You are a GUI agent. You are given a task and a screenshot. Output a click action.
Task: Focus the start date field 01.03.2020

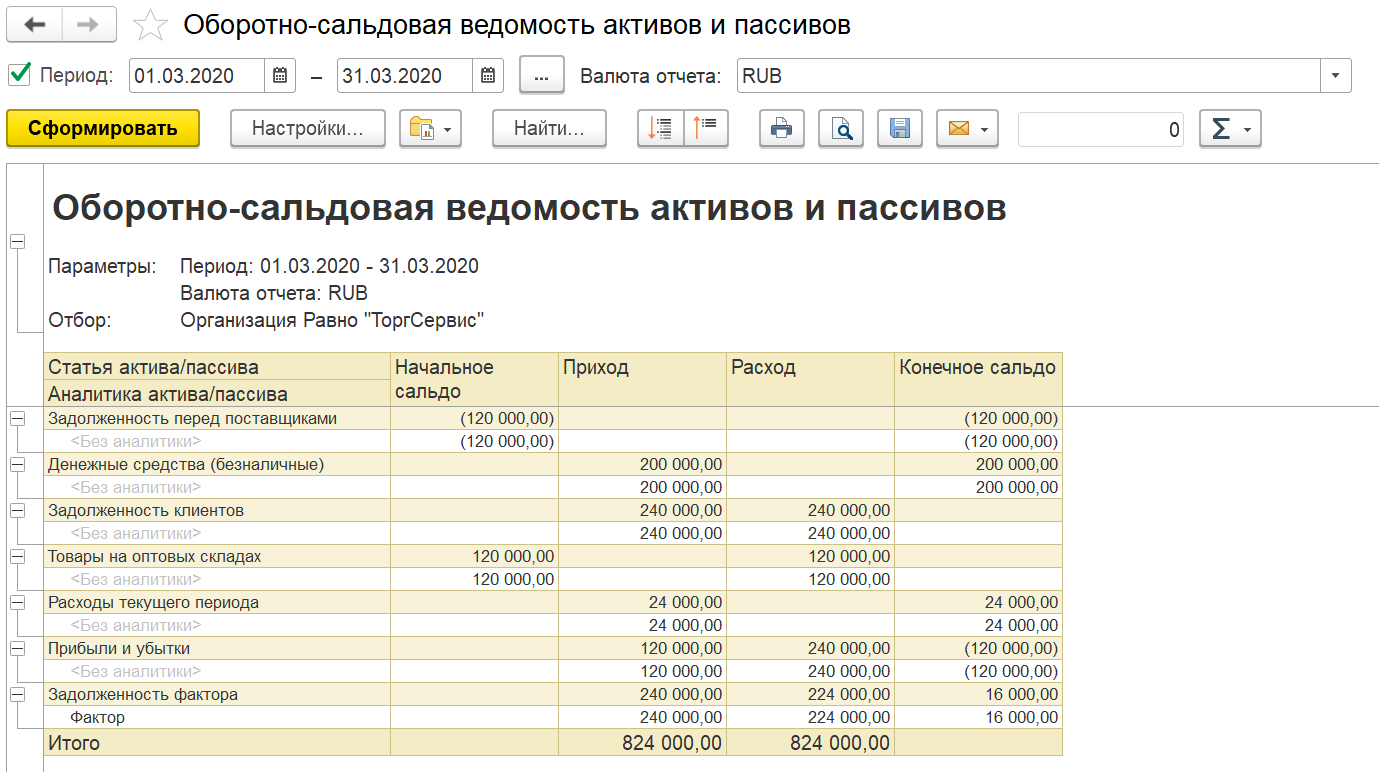197,76
